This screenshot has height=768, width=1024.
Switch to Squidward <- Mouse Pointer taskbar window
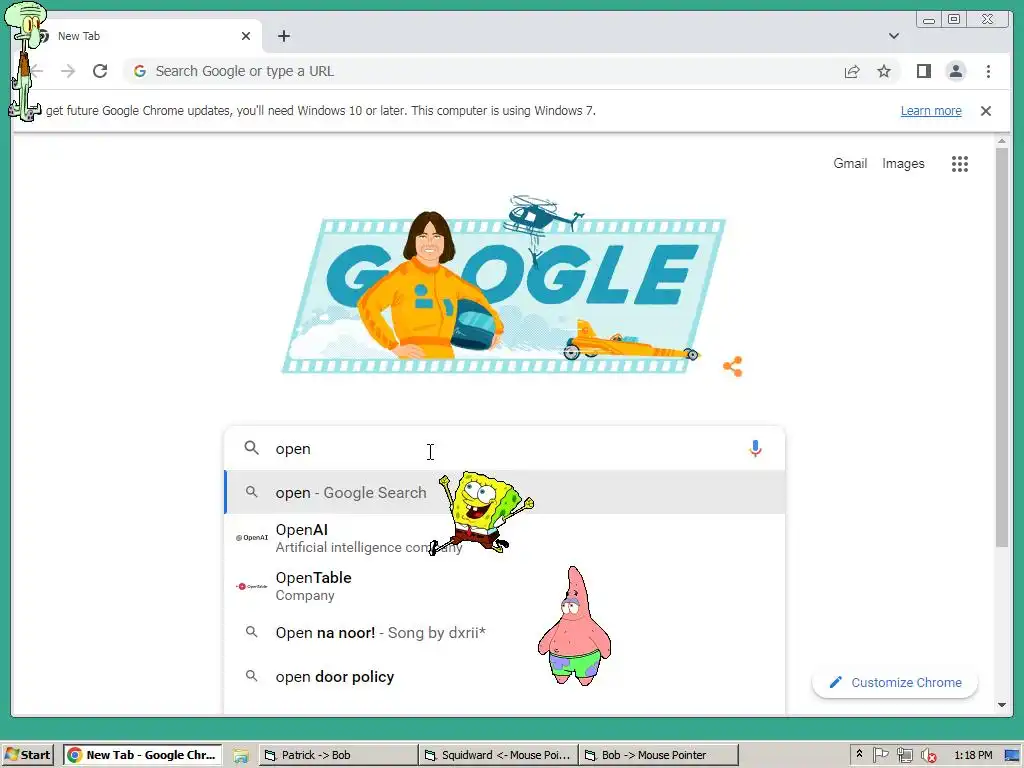coord(498,755)
